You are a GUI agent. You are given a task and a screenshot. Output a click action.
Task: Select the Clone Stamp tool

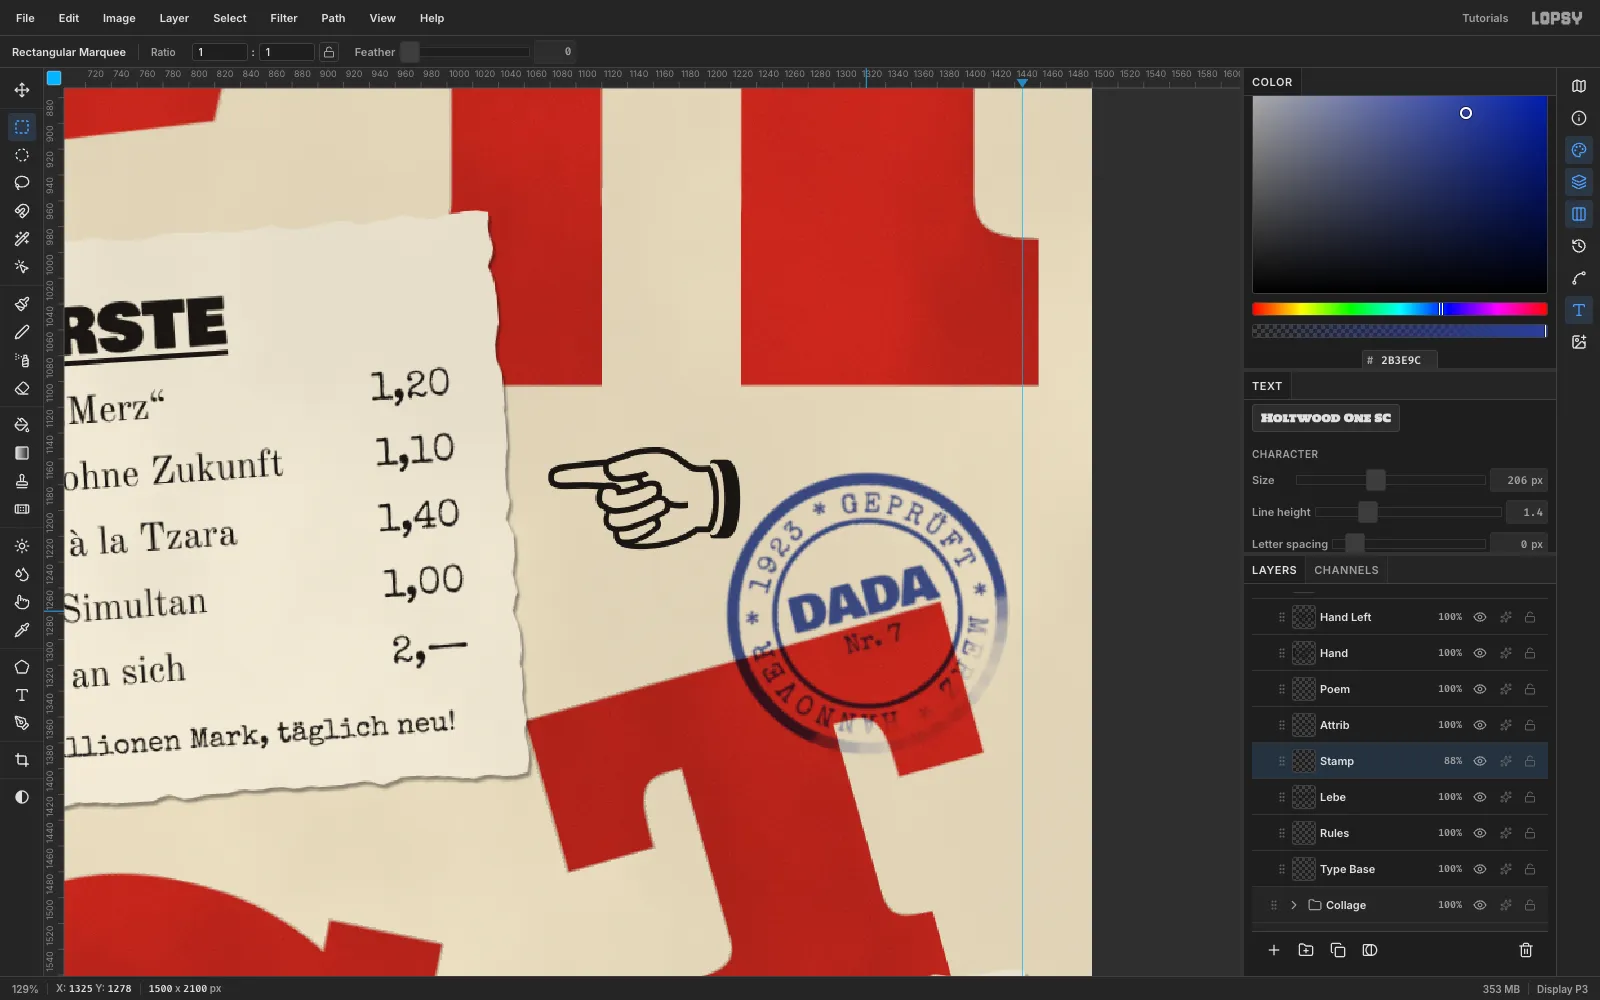[x=22, y=481]
